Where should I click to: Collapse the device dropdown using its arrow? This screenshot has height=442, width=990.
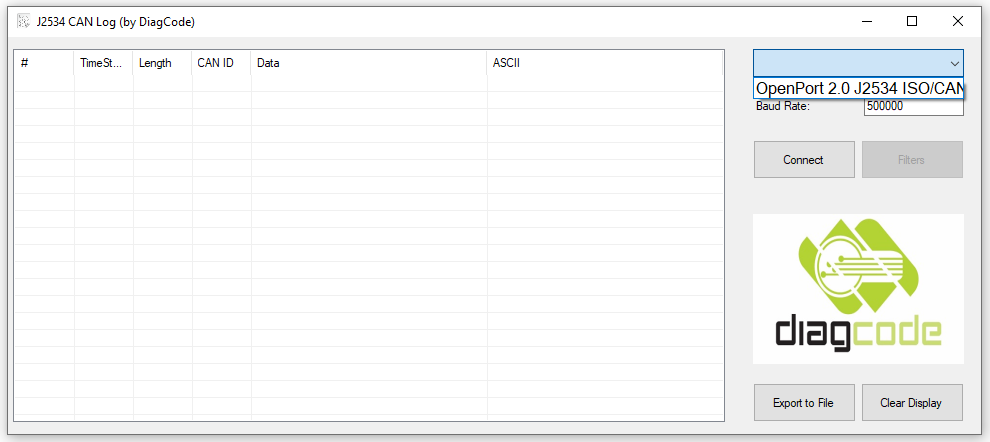coord(954,63)
